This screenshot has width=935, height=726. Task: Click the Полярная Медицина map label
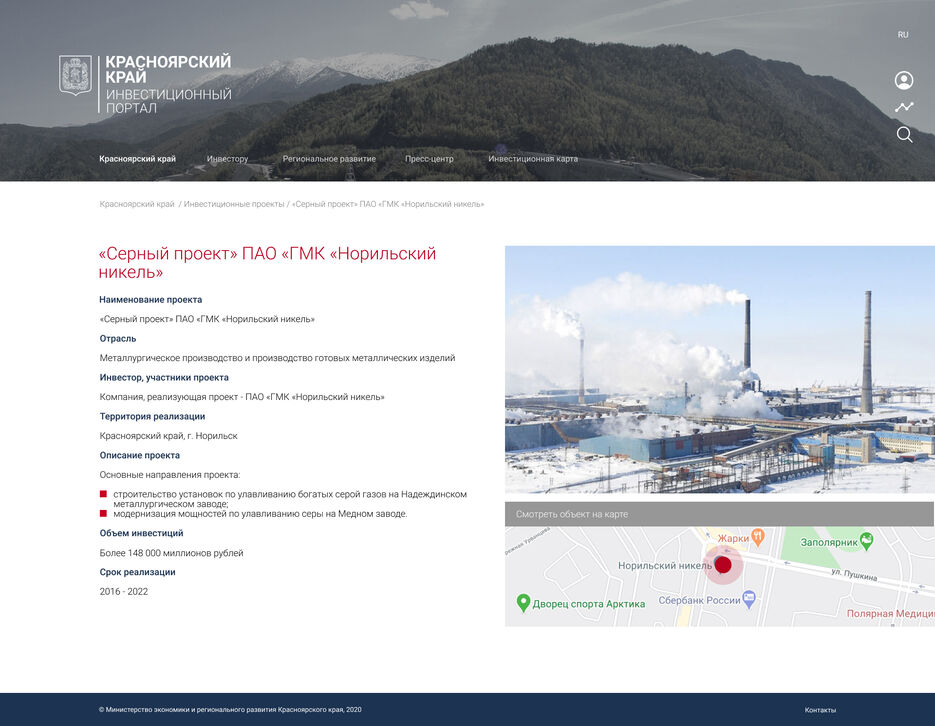tap(890, 613)
